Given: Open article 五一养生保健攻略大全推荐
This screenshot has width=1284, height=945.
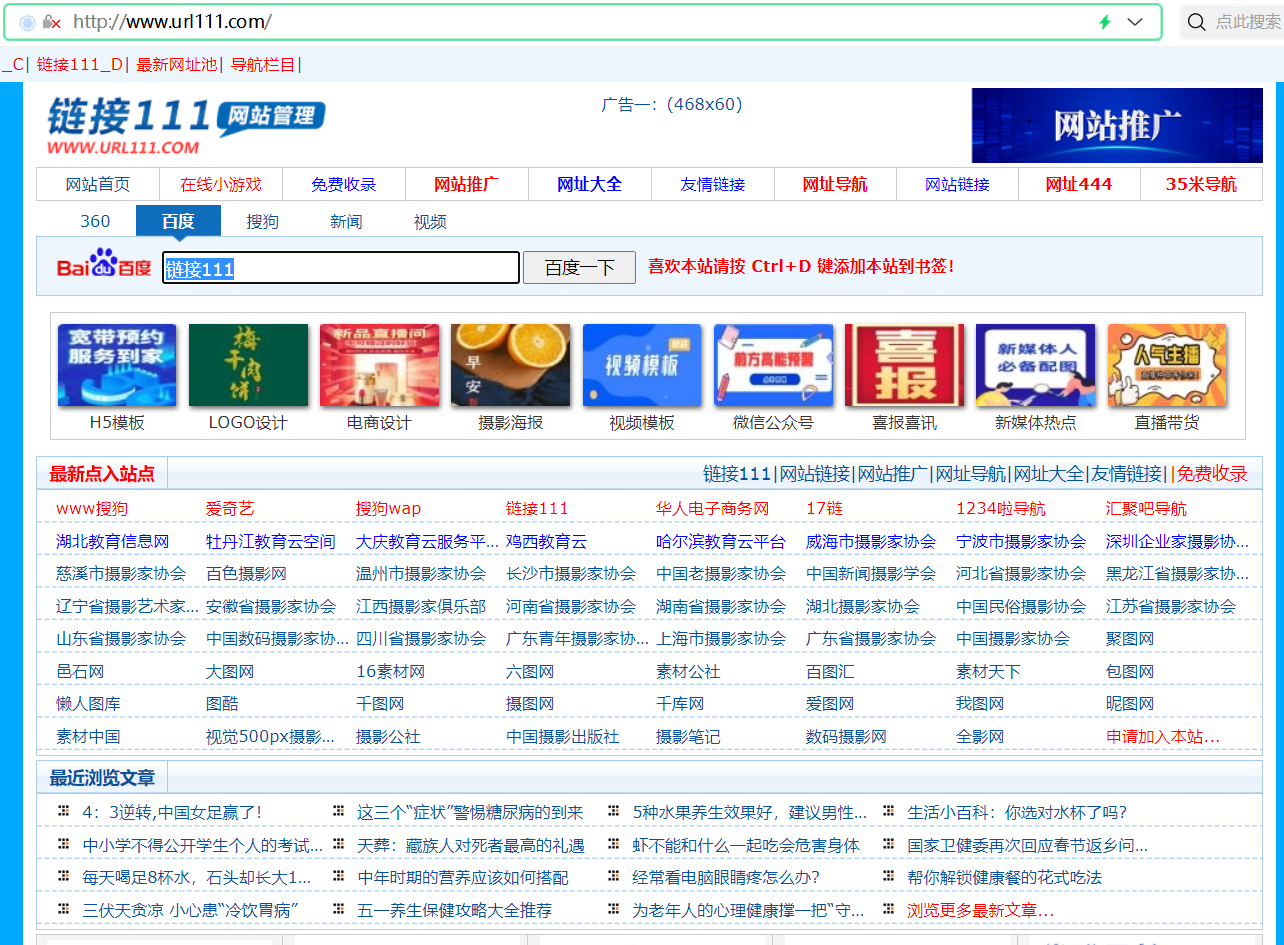Looking at the screenshot, I should (454, 910).
